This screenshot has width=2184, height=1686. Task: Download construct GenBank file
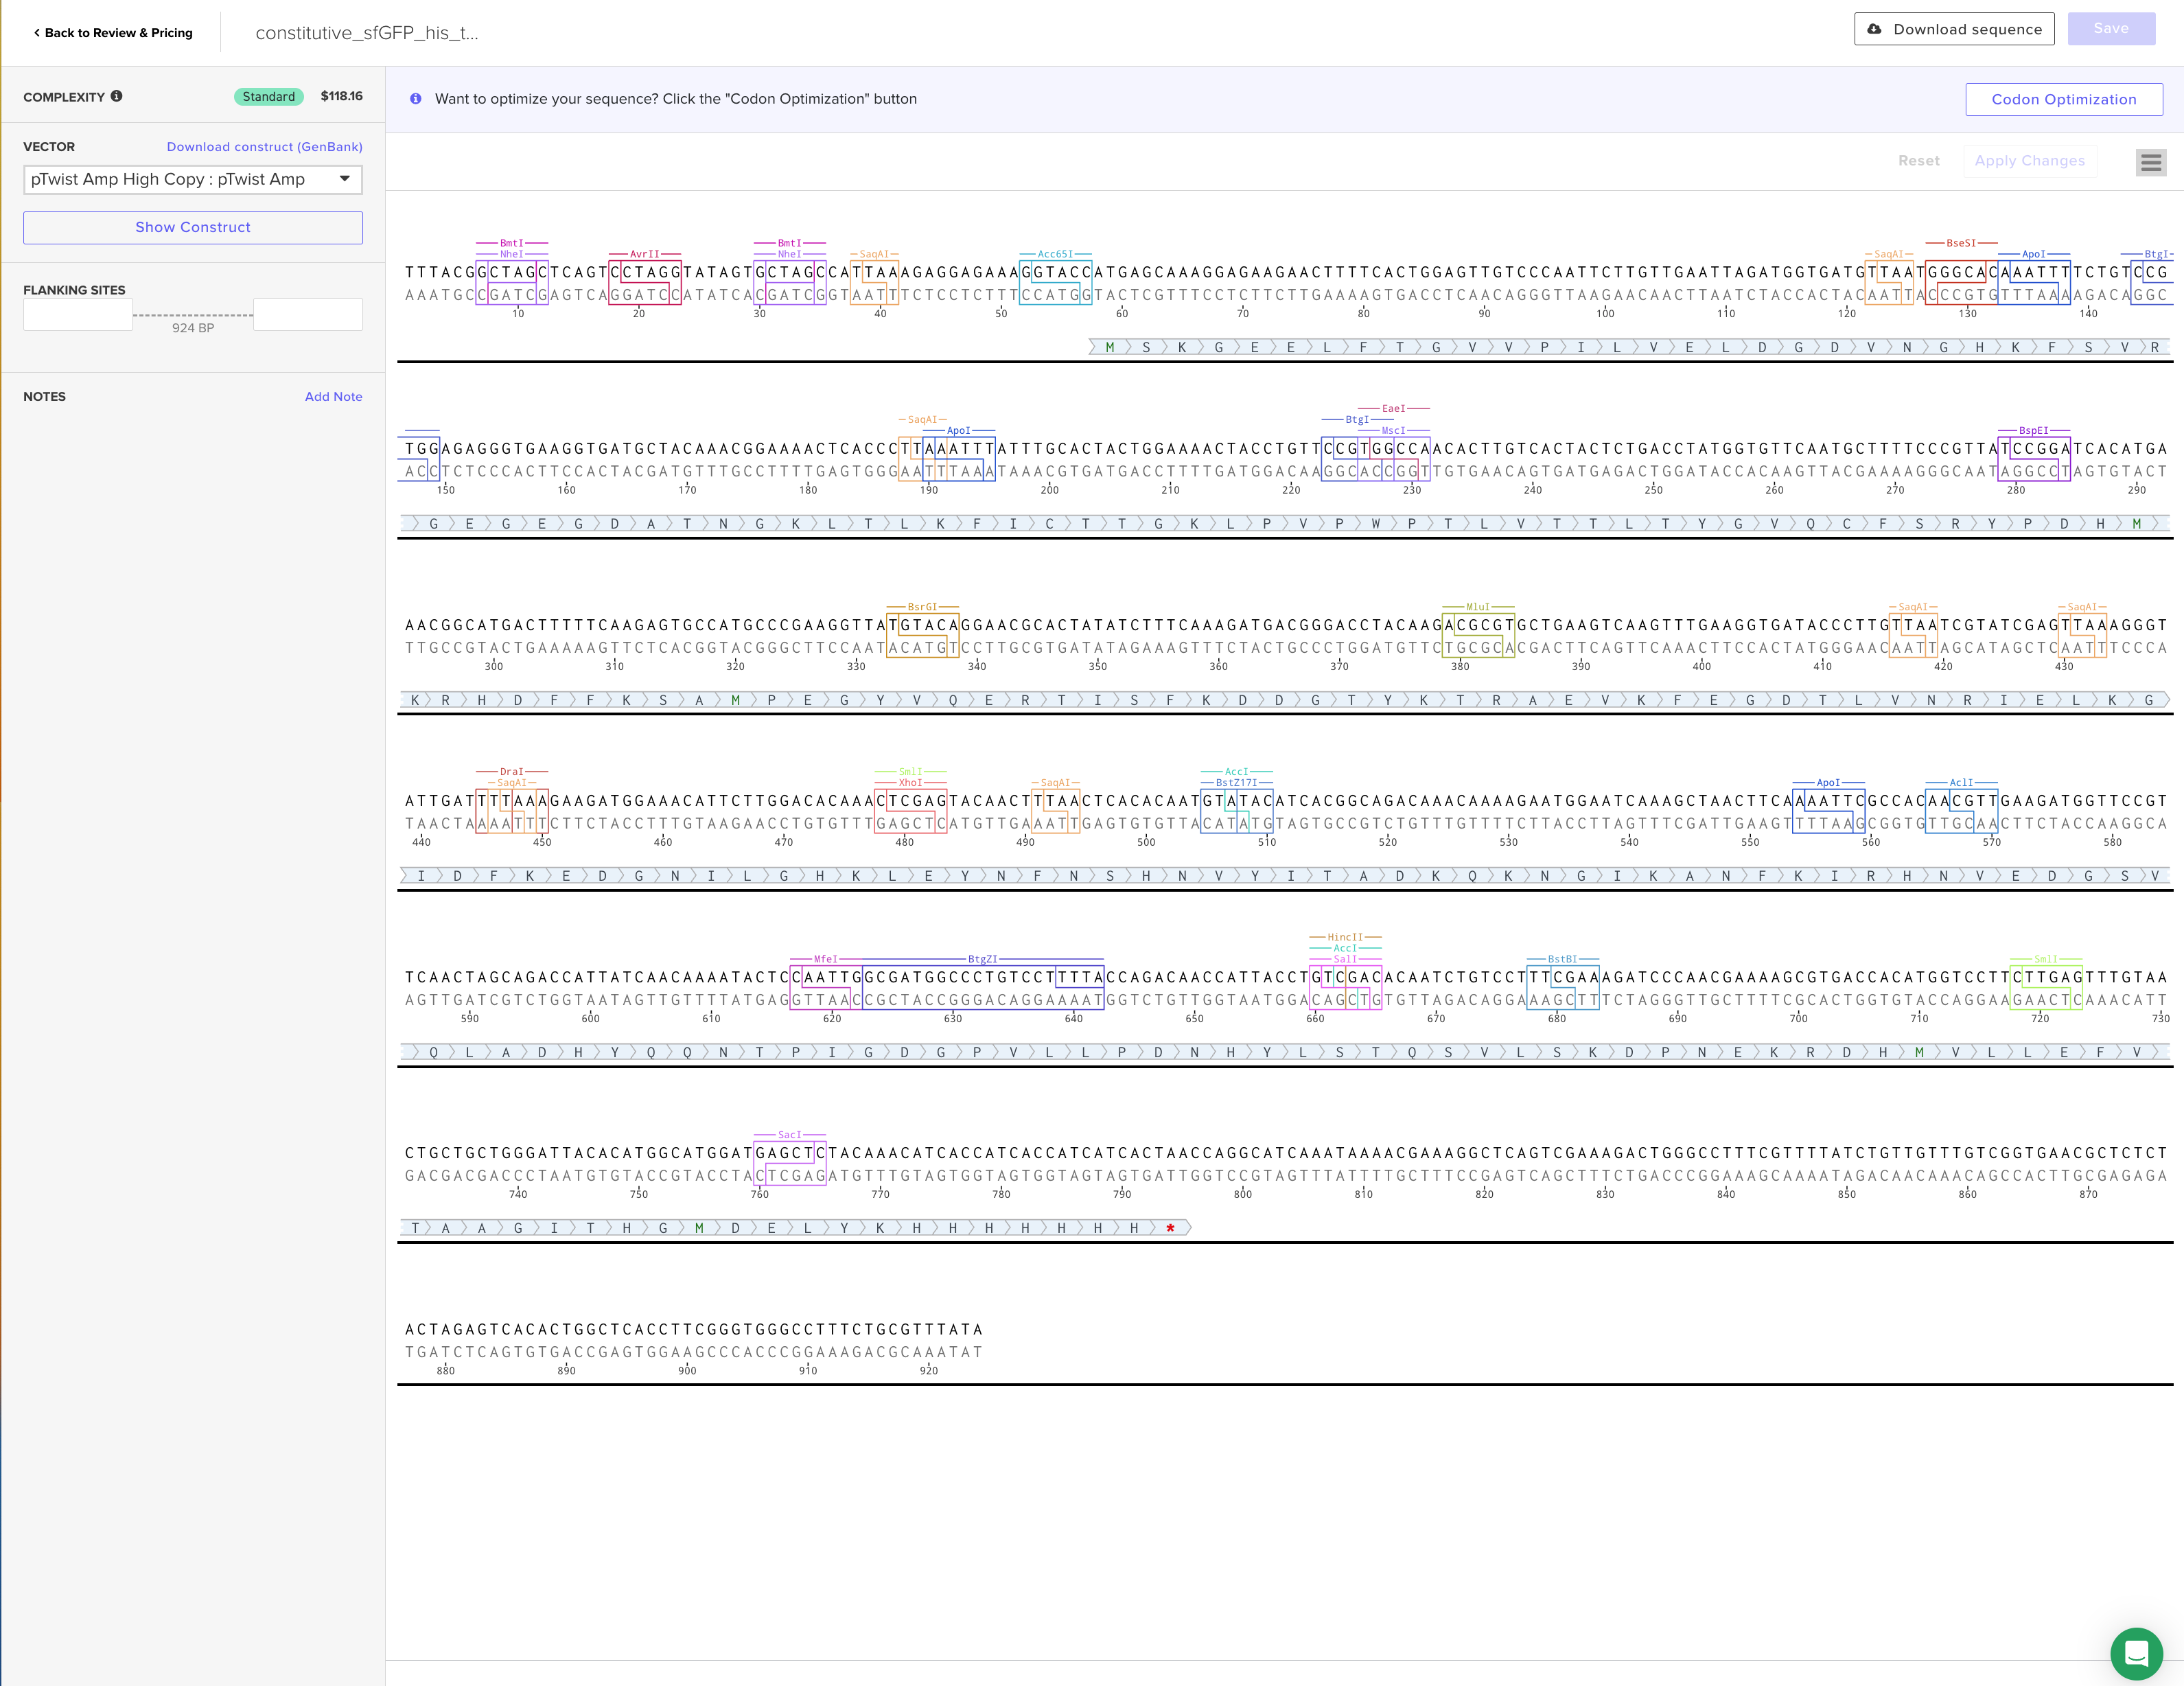coord(264,147)
